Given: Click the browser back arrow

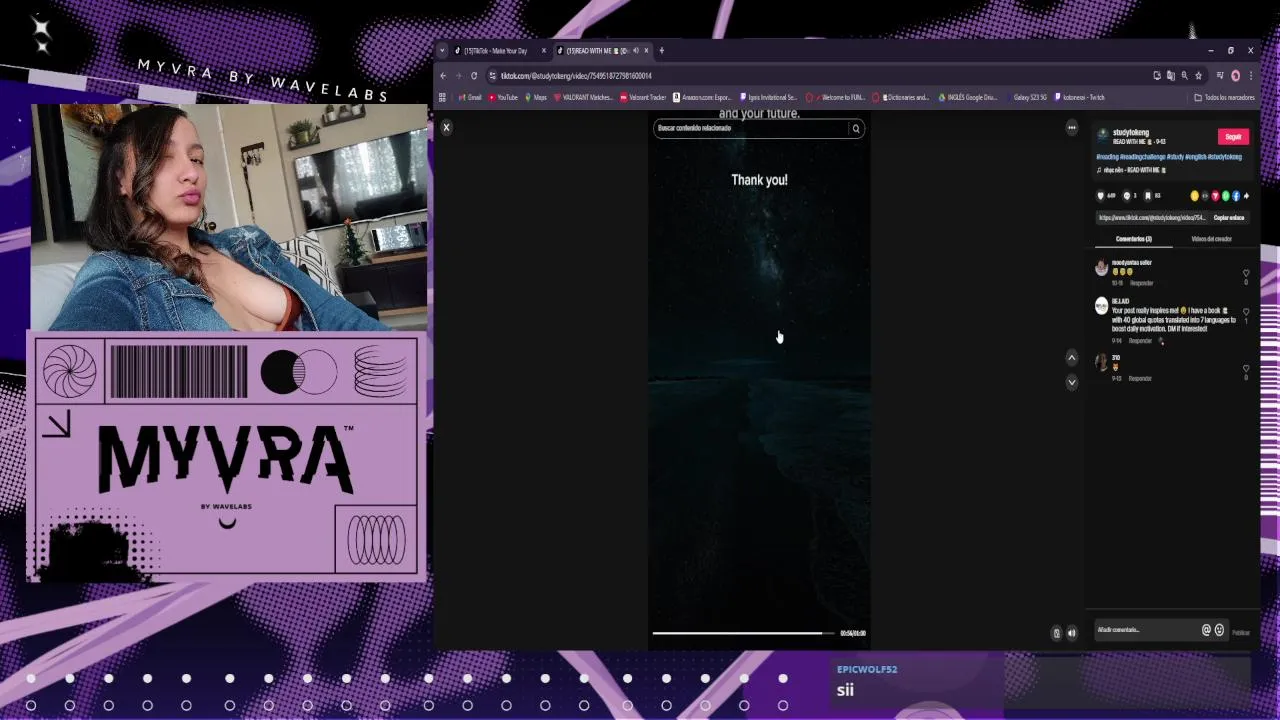Looking at the screenshot, I should (443, 76).
